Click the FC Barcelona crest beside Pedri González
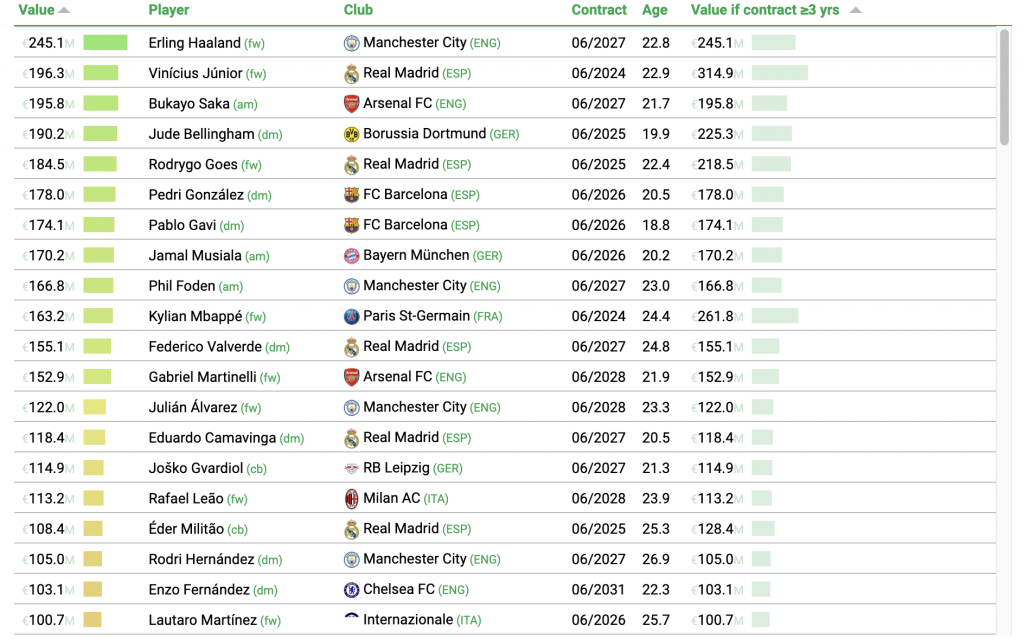1024x639 pixels. click(351, 195)
